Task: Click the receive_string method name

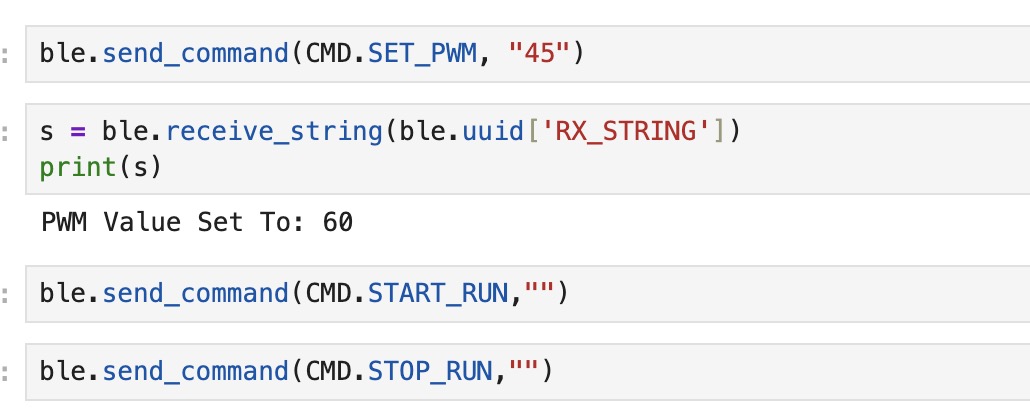Action: 274,132
